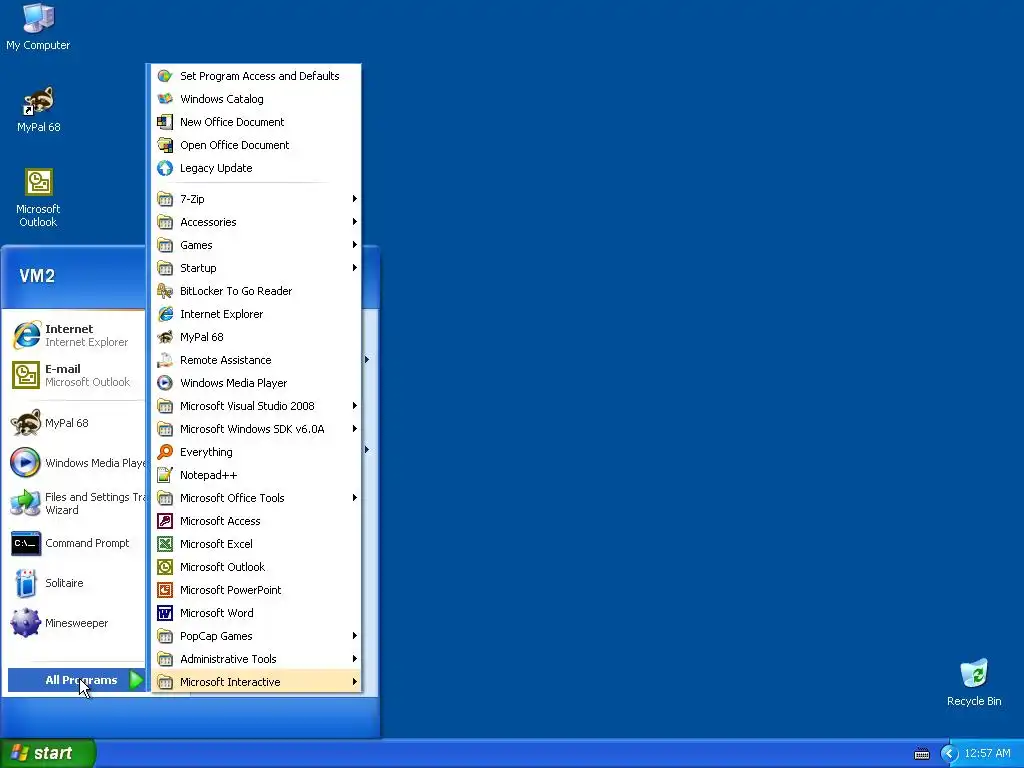
Task: Click the 12:57 AM taskbar clock
Action: point(987,754)
